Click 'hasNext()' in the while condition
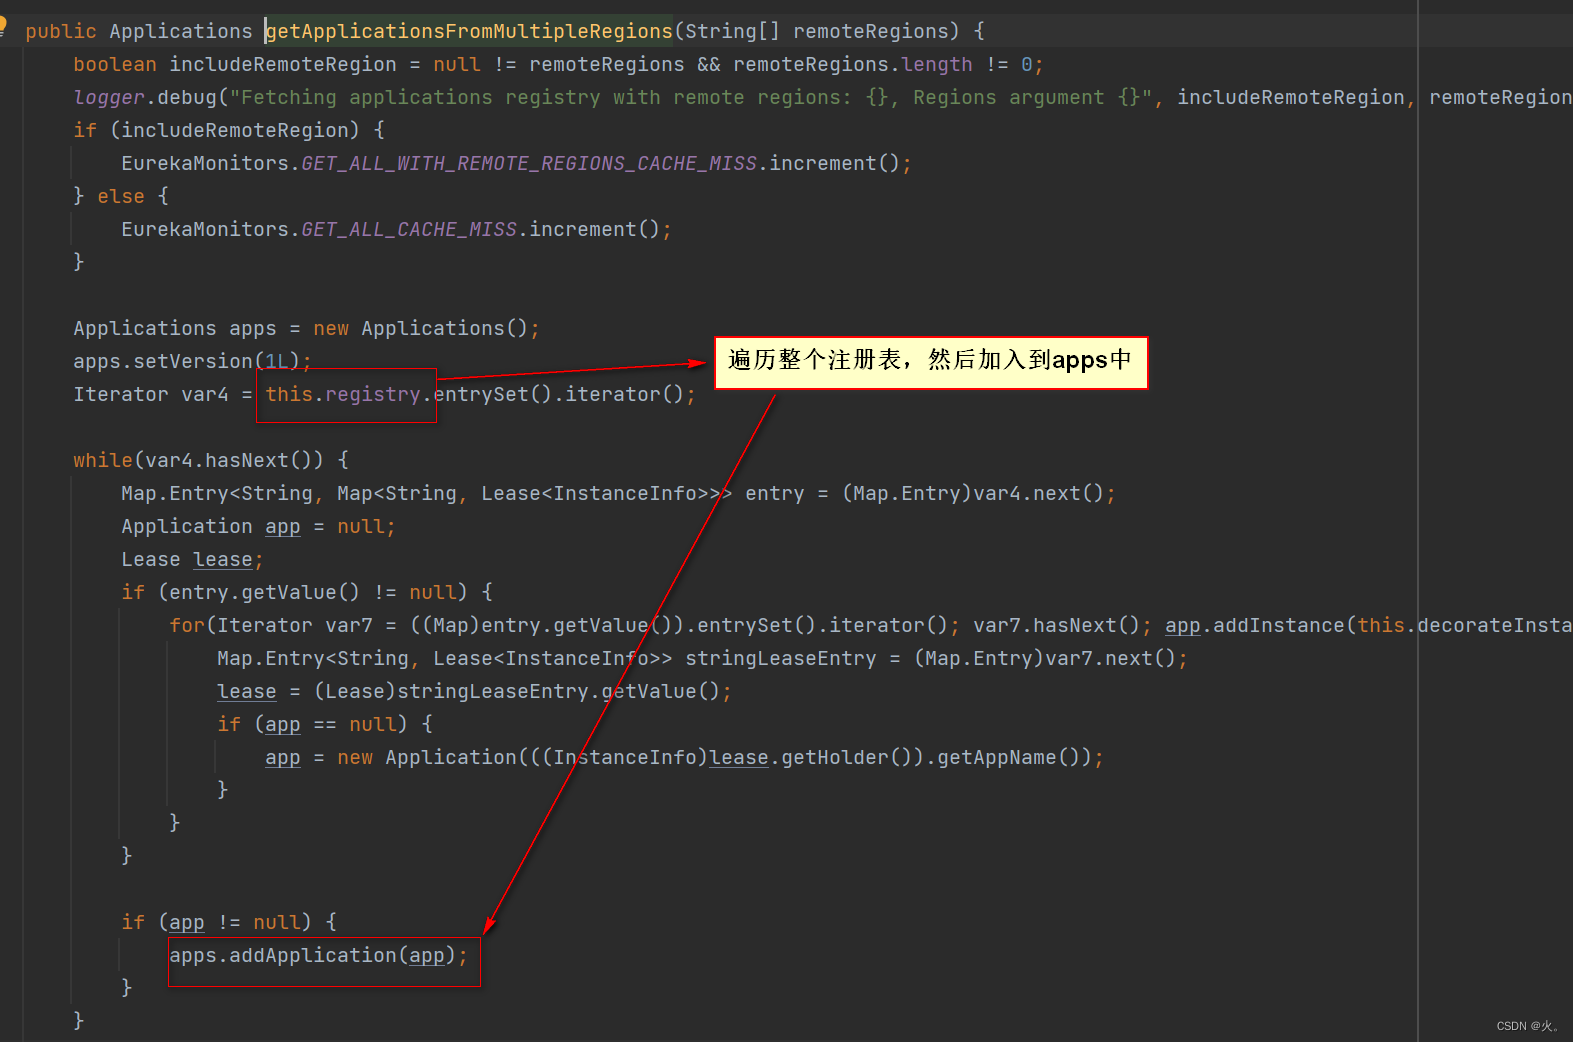Screen dimensions: 1573x1042 pyautogui.click(x=259, y=460)
